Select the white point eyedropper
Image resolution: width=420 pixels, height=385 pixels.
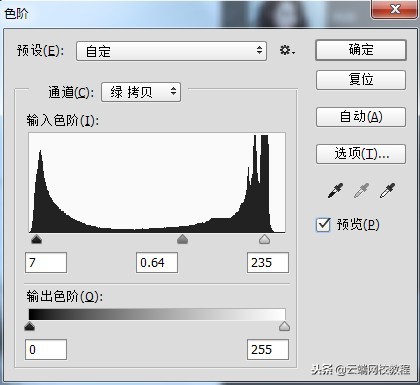[387, 190]
